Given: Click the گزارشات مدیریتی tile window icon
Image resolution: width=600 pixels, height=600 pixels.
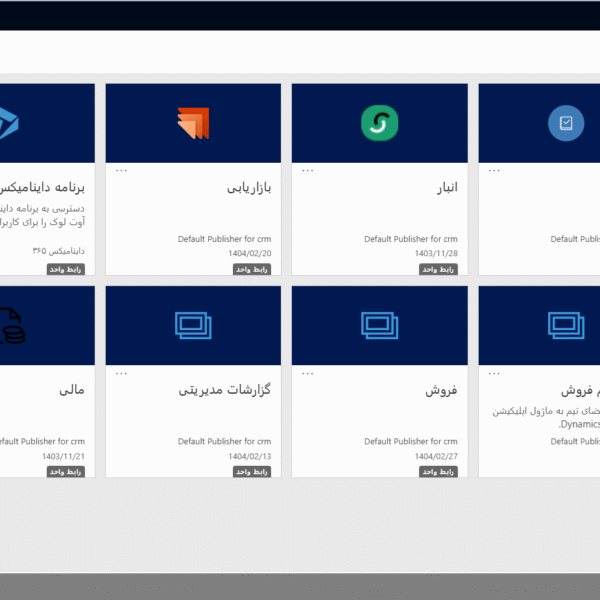Looking at the screenshot, I should coord(193,324).
